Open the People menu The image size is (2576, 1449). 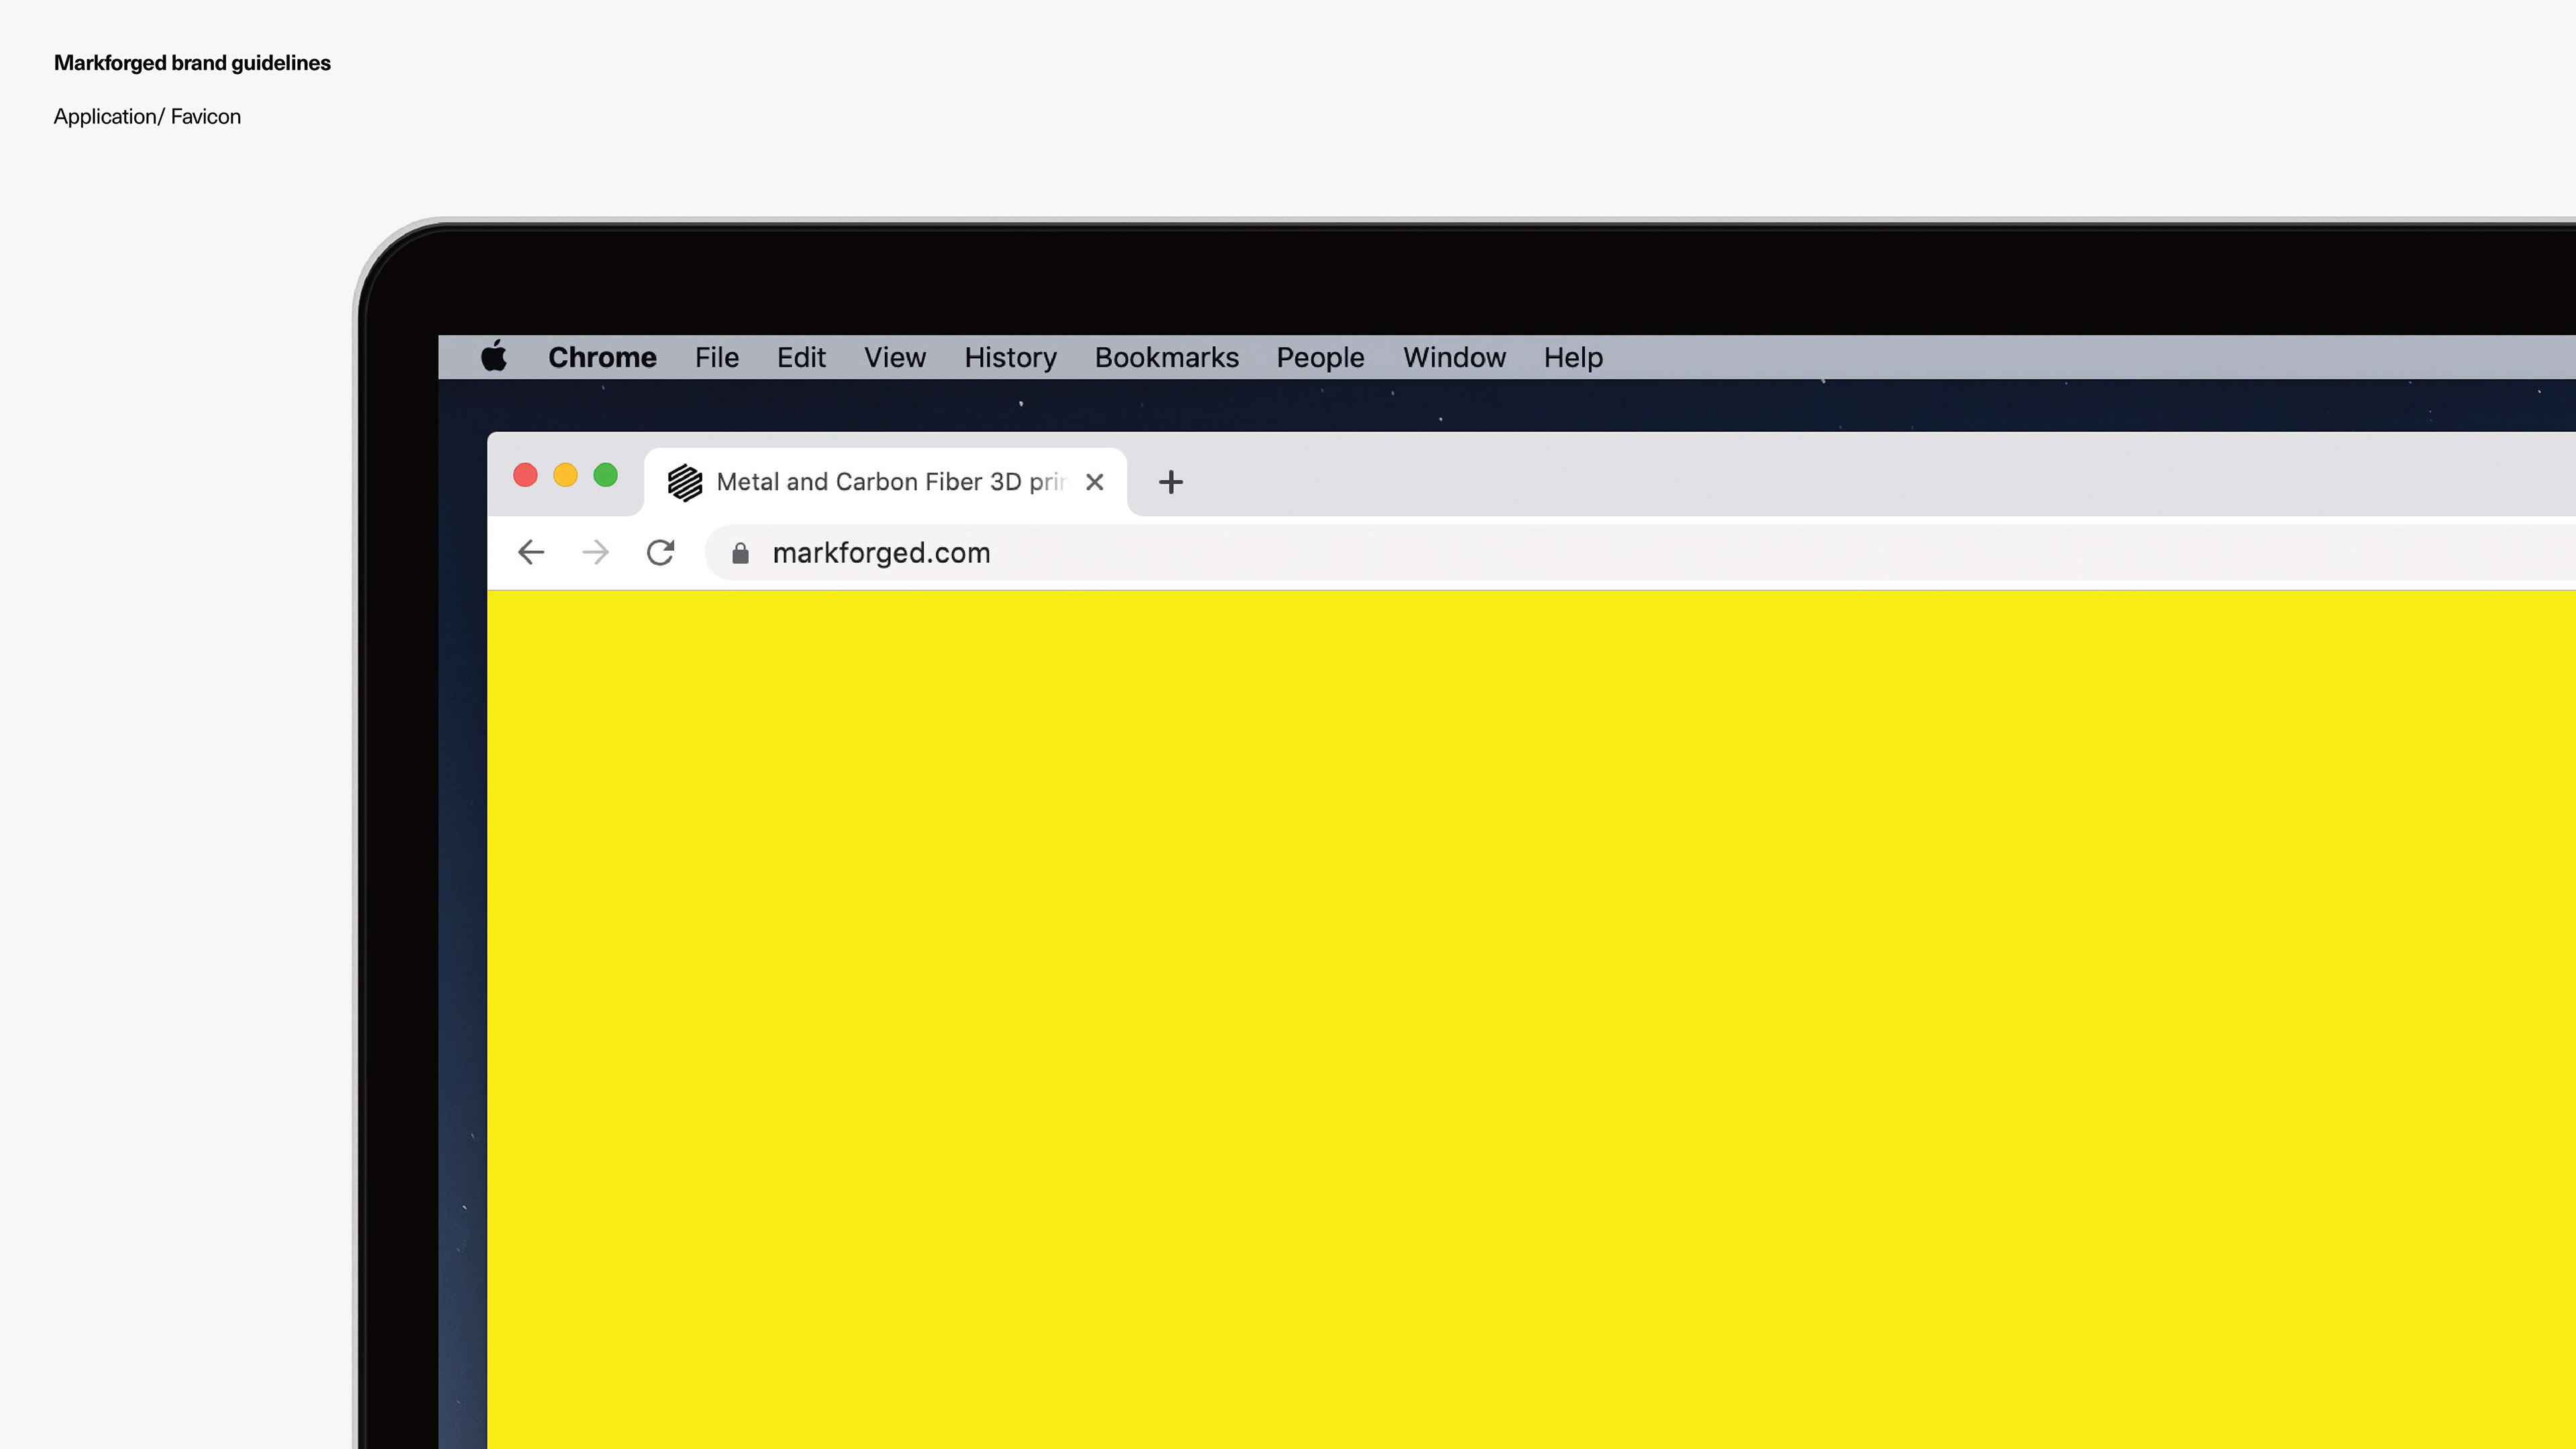(x=1320, y=357)
